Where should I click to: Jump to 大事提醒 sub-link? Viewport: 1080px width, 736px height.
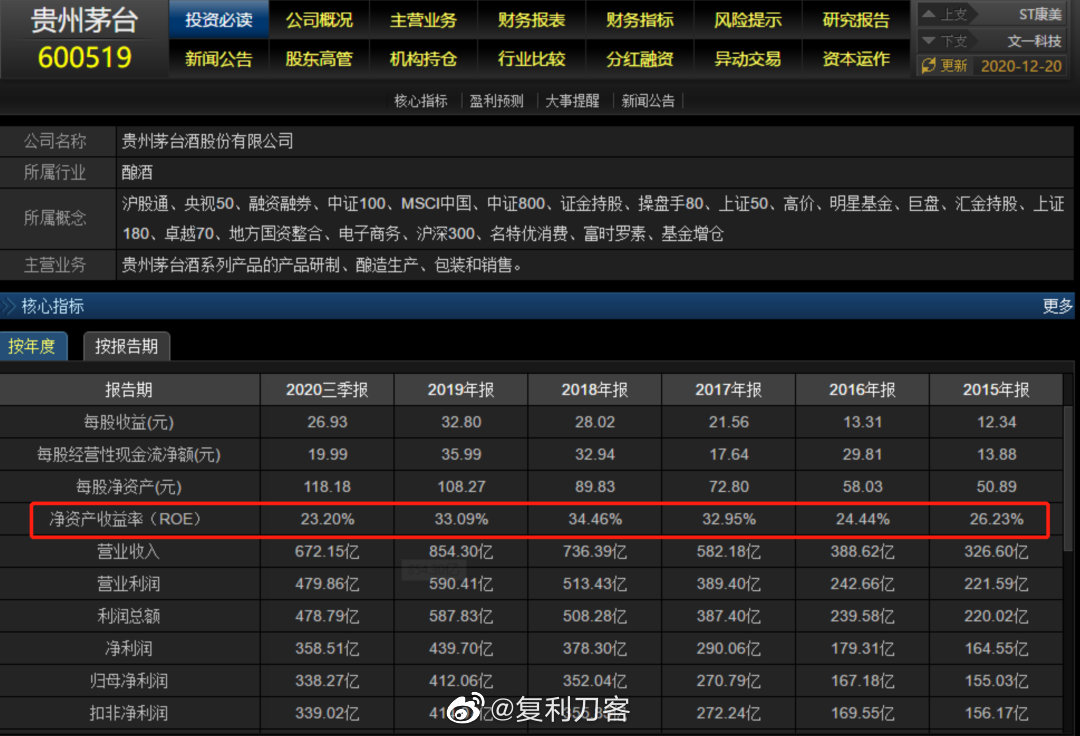point(572,101)
